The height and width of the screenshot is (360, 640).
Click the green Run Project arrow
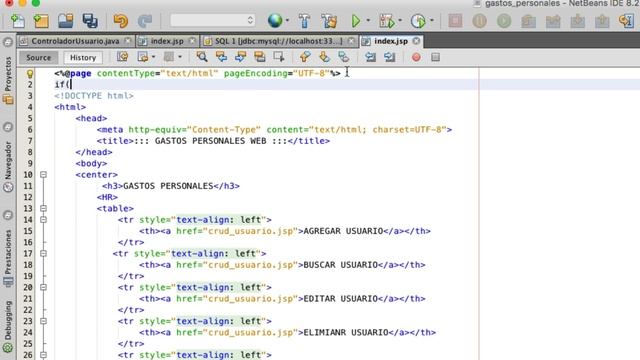coord(356,20)
